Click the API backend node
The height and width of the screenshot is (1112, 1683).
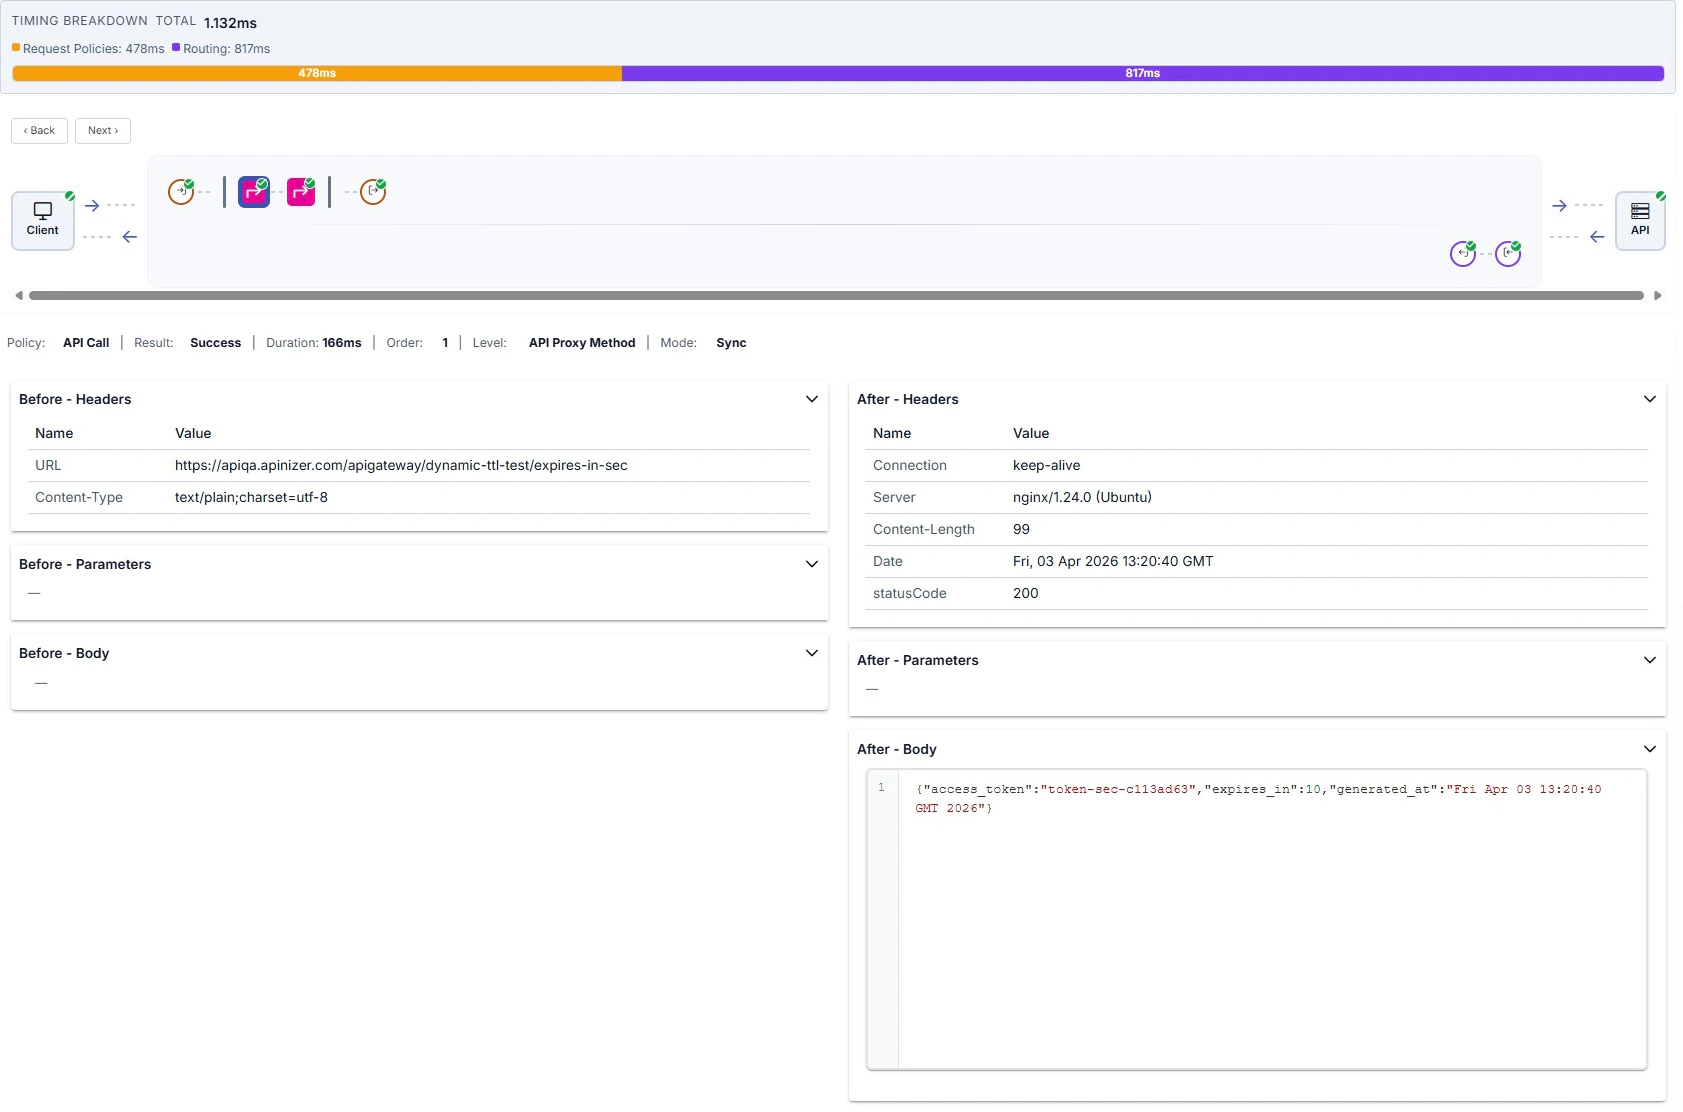1641,220
